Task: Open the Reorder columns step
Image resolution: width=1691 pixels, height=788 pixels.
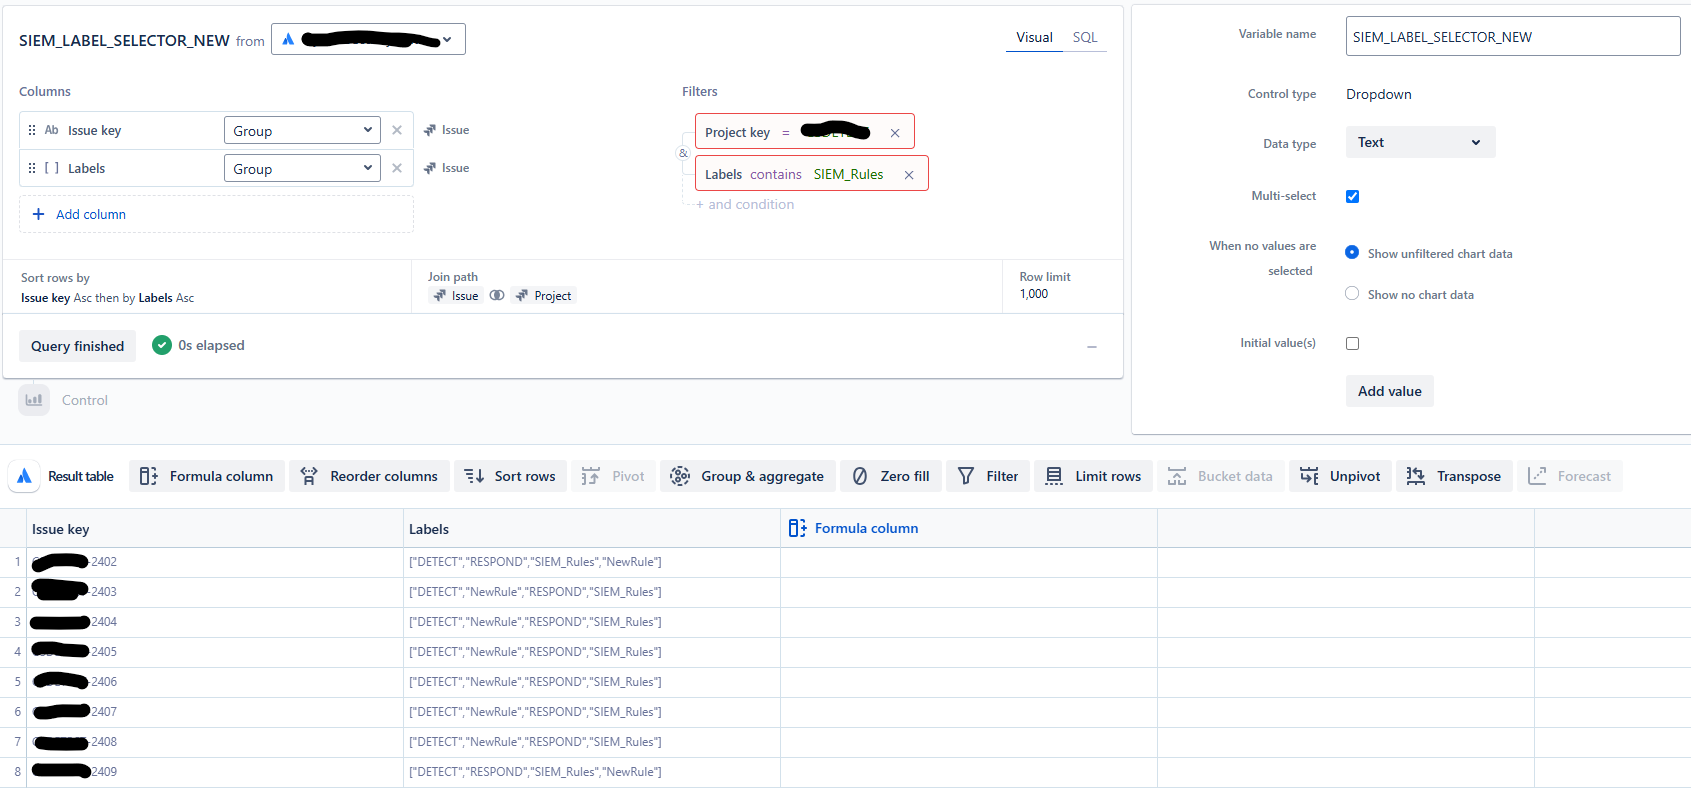Action: pyautogui.click(x=370, y=477)
